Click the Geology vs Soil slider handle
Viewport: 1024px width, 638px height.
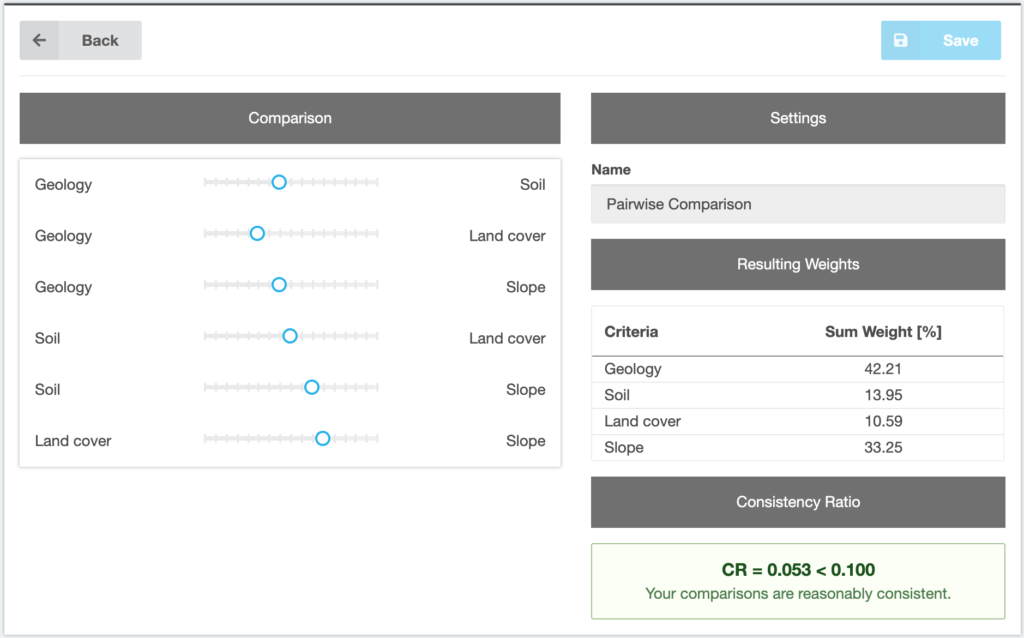tap(279, 182)
